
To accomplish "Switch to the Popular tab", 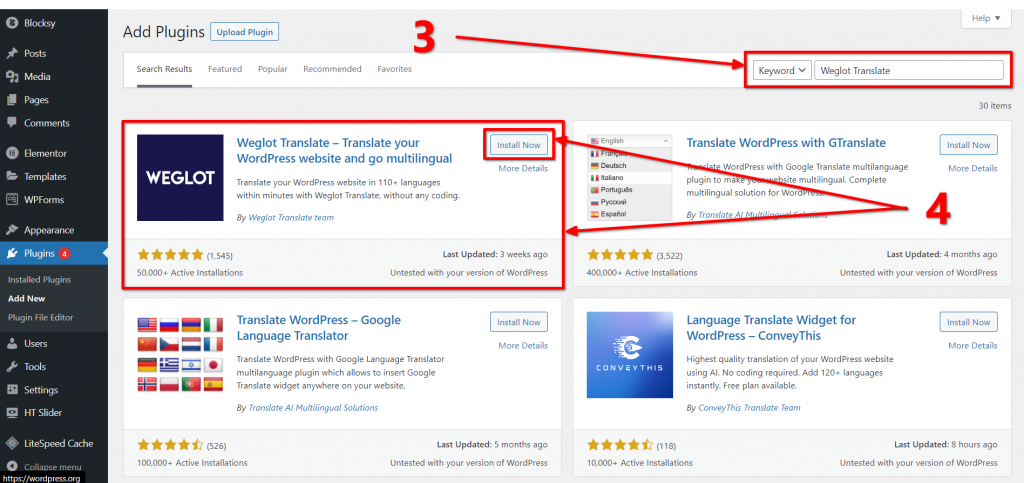I will 272,69.
